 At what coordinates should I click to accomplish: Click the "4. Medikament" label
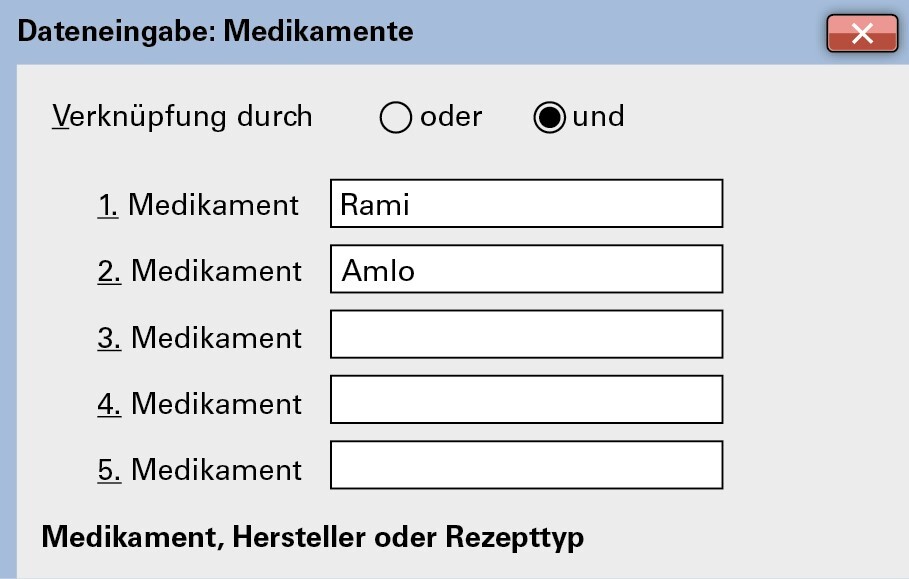click(x=199, y=403)
